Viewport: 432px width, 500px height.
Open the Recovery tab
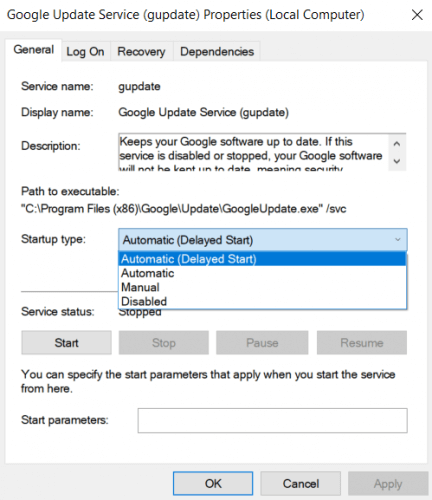tap(141, 52)
